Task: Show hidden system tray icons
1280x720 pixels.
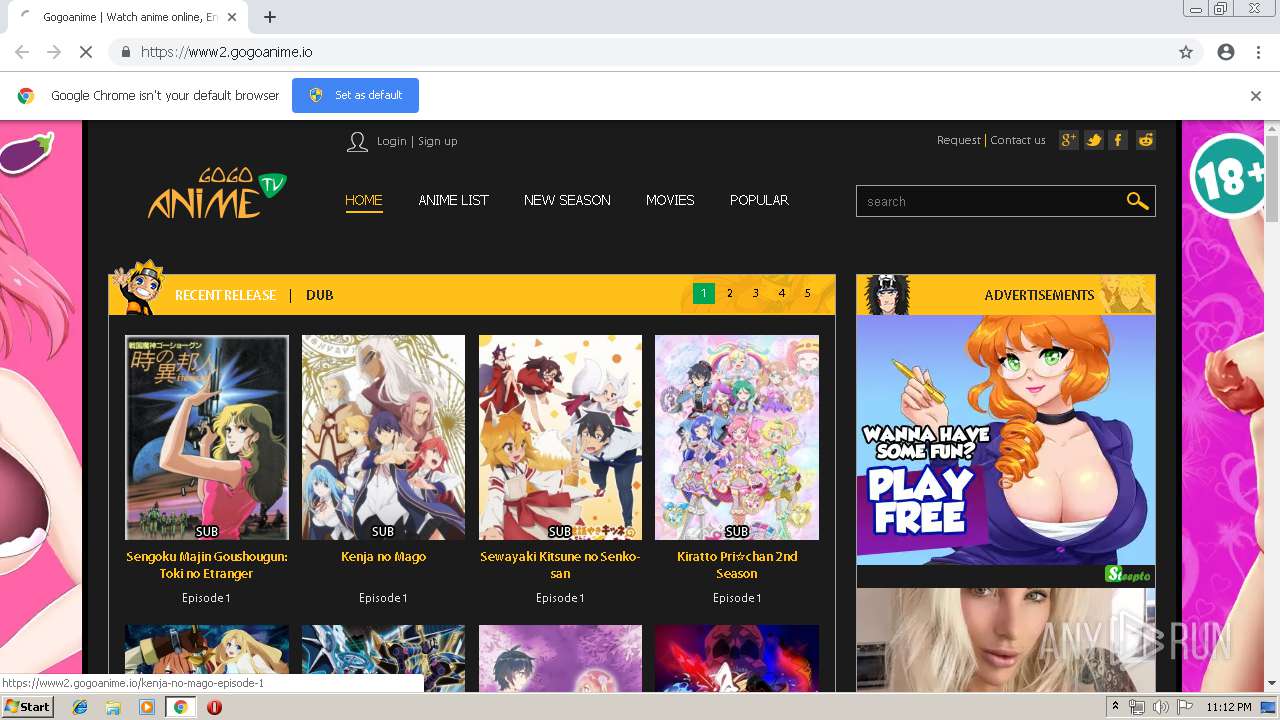Action: [x=1115, y=707]
